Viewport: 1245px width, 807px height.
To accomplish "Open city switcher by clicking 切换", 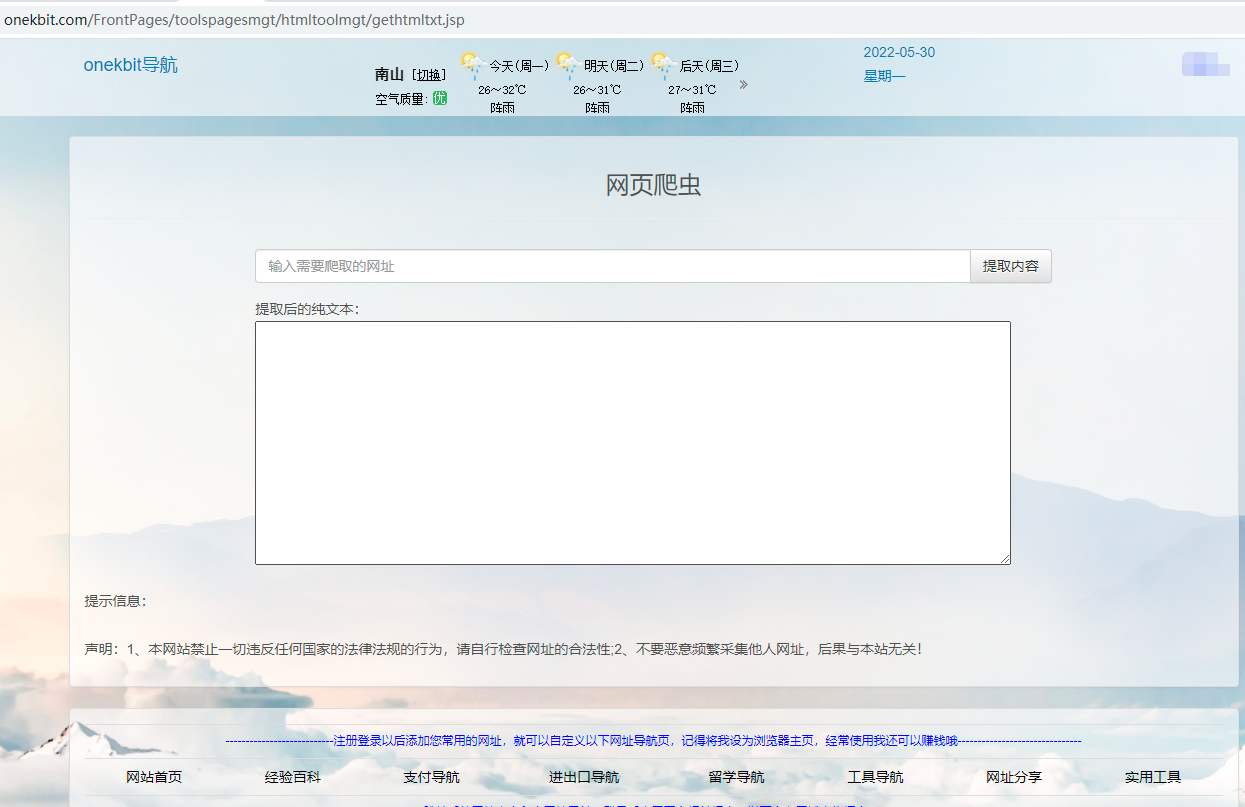I will coord(428,74).
